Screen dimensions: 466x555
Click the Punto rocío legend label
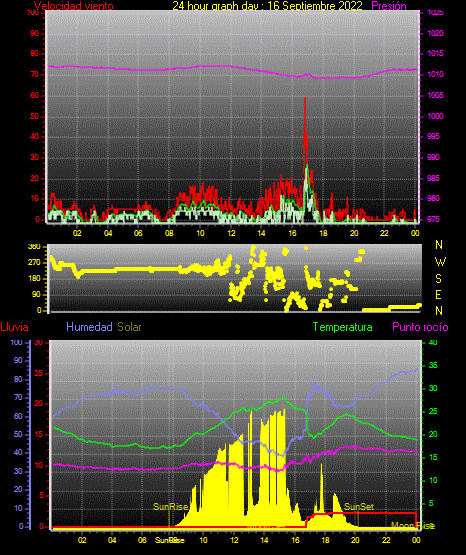(420, 327)
